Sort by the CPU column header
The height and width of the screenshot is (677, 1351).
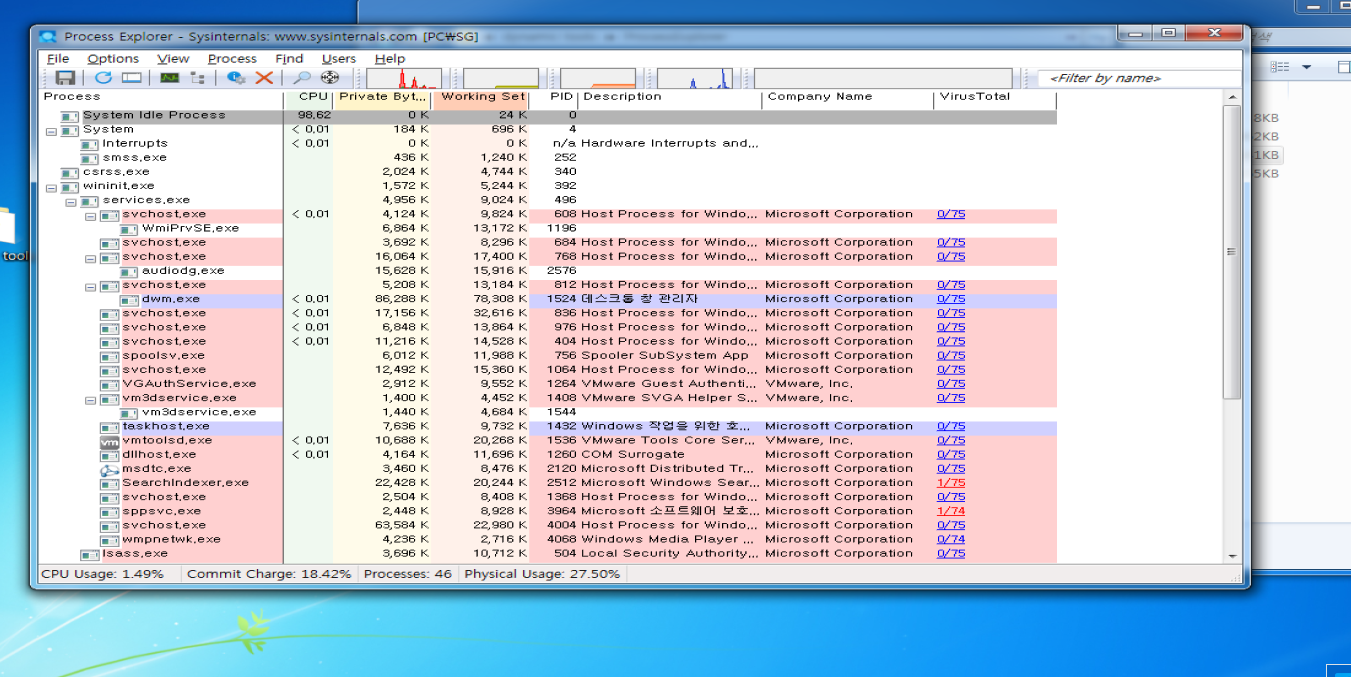pyautogui.click(x=309, y=98)
